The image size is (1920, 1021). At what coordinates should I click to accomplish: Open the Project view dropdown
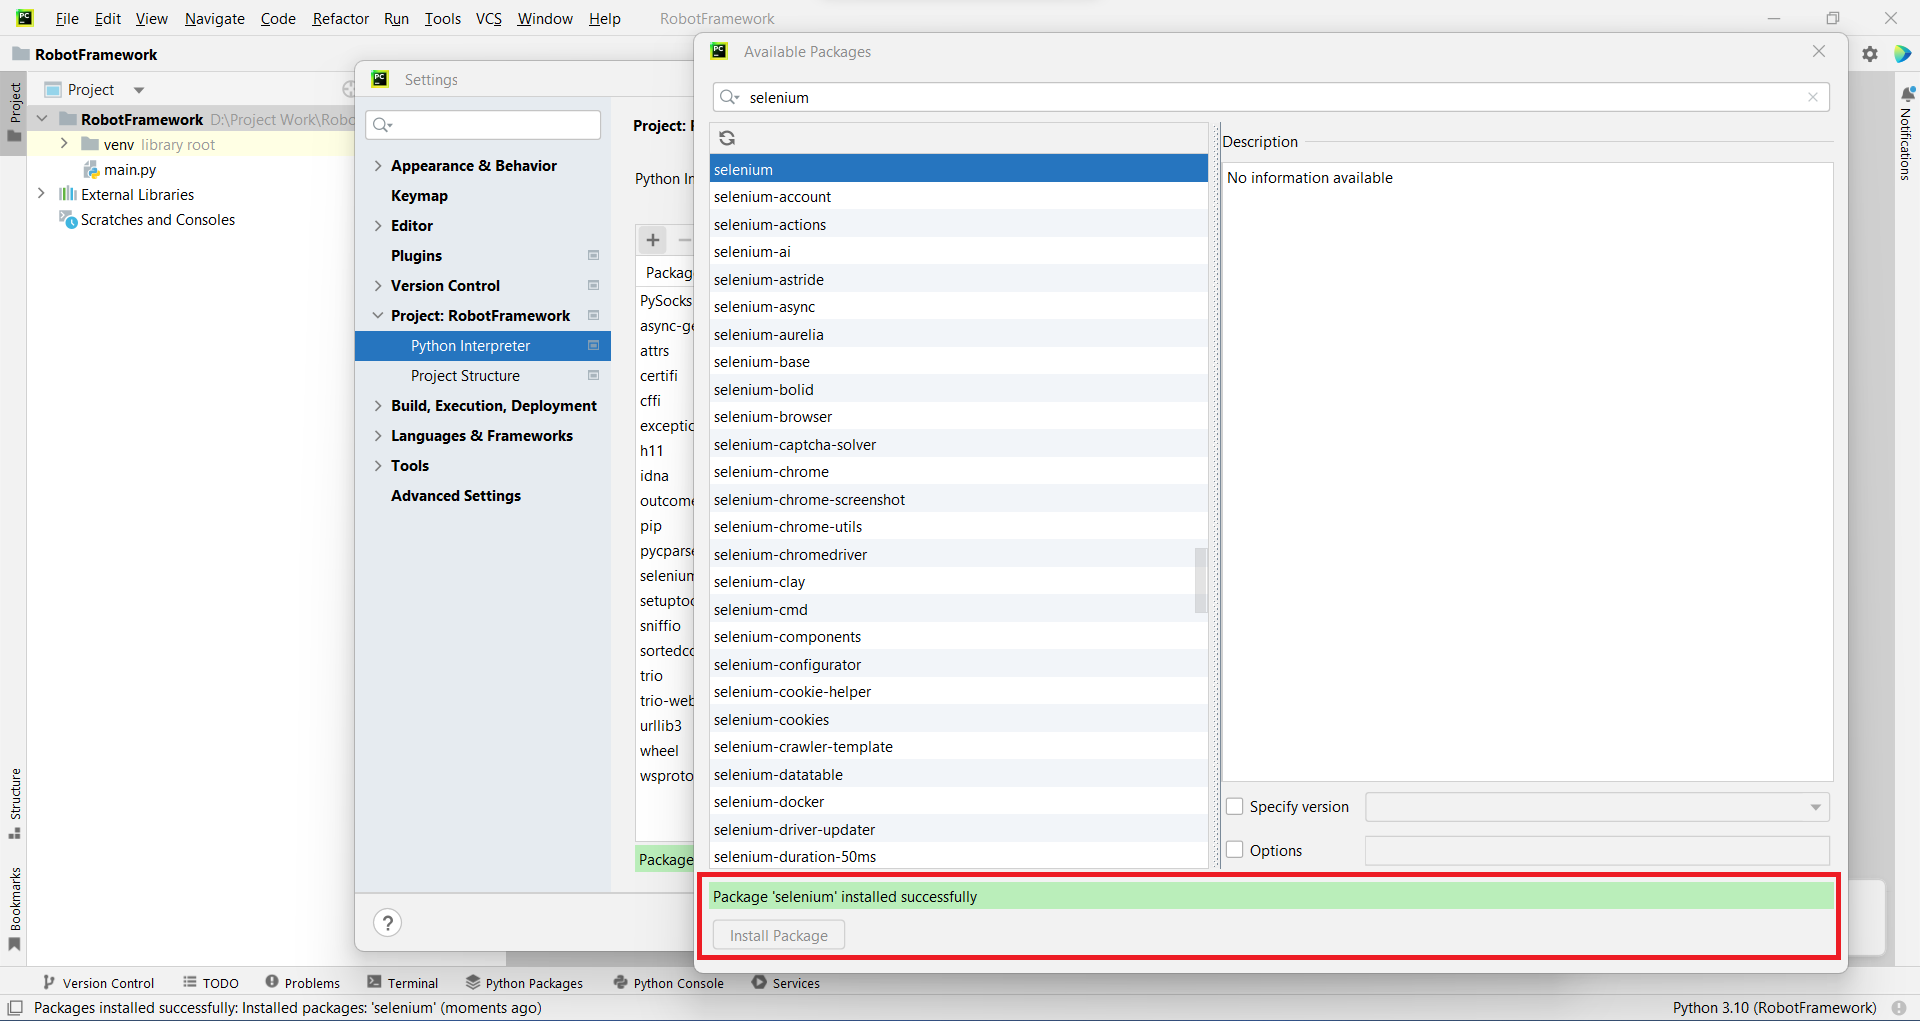pyautogui.click(x=139, y=90)
